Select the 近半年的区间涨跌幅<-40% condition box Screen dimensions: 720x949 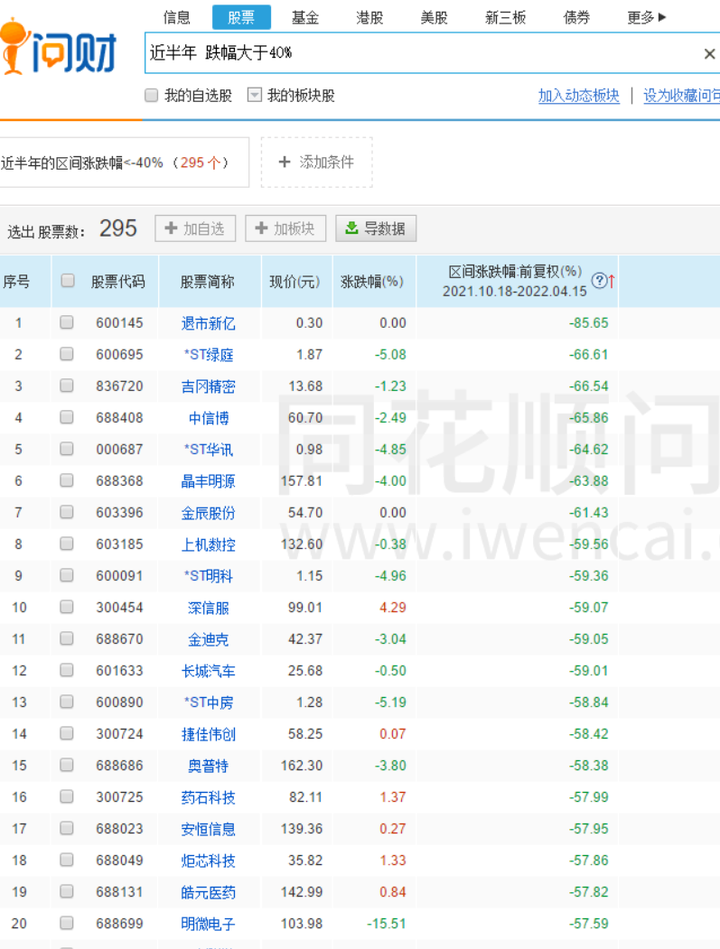point(124,162)
